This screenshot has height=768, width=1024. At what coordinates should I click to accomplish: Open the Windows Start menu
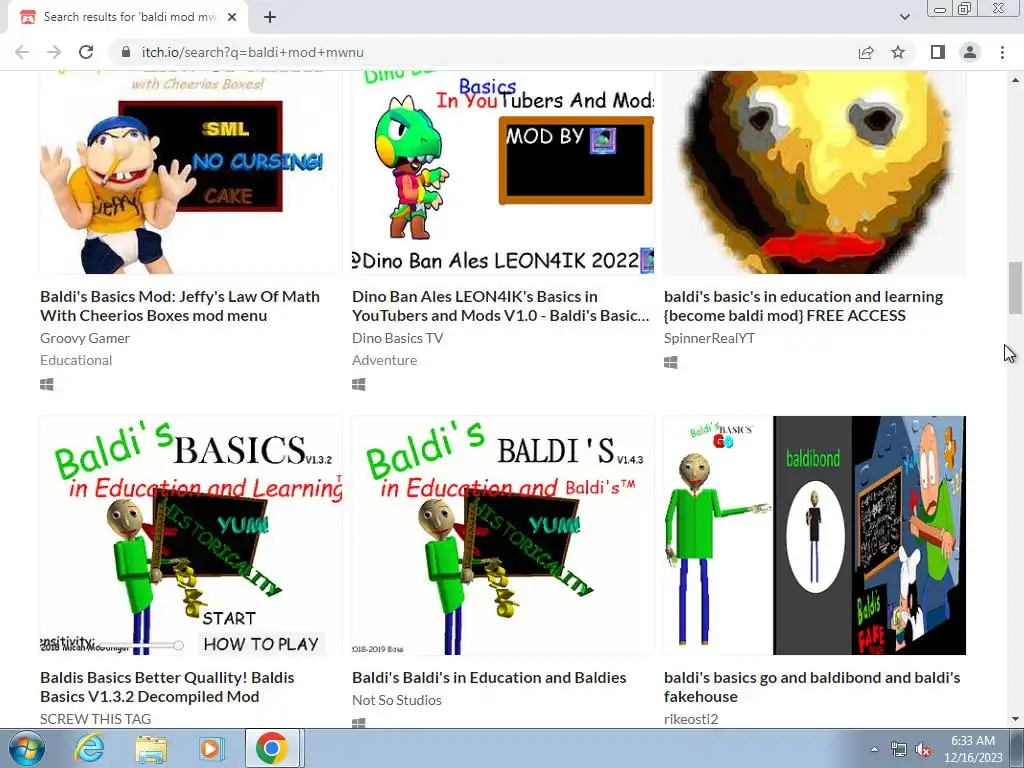click(26, 748)
